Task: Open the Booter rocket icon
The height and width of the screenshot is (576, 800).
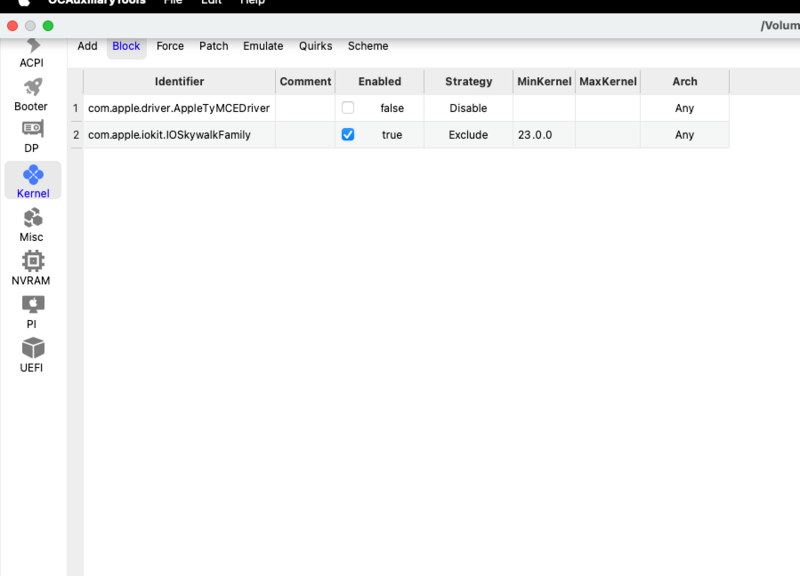Action: click(33, 87)
